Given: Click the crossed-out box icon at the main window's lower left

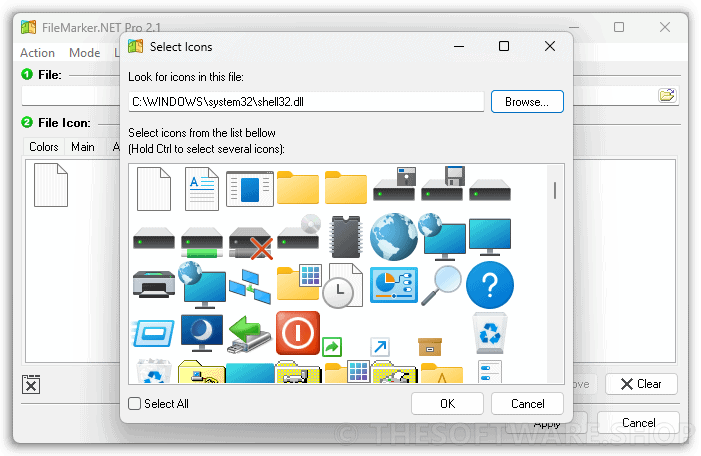Looking at the screenshot, I should (31, 384).
